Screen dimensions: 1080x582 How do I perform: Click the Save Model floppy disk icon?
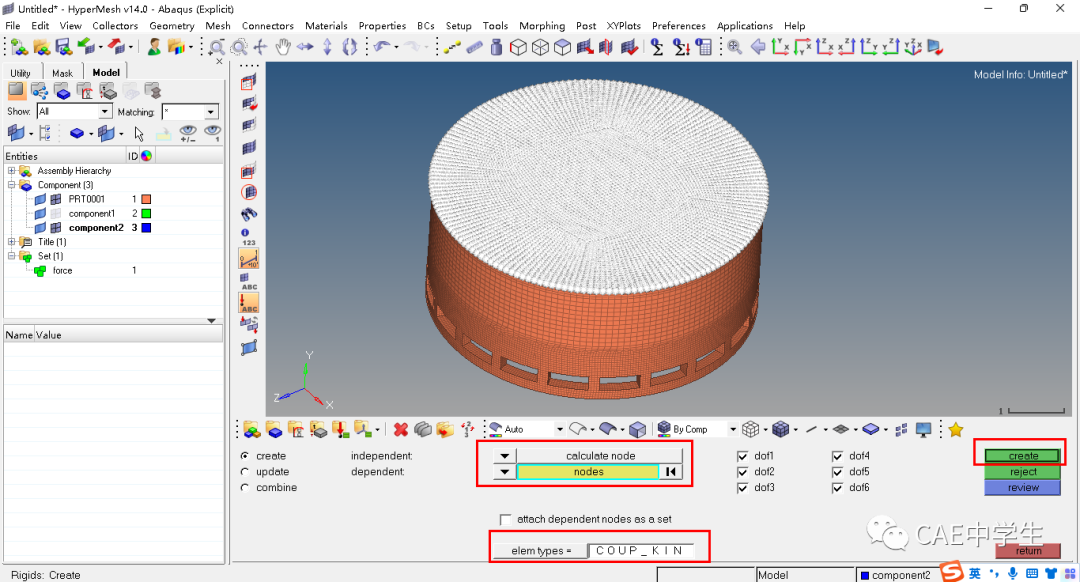62,47
